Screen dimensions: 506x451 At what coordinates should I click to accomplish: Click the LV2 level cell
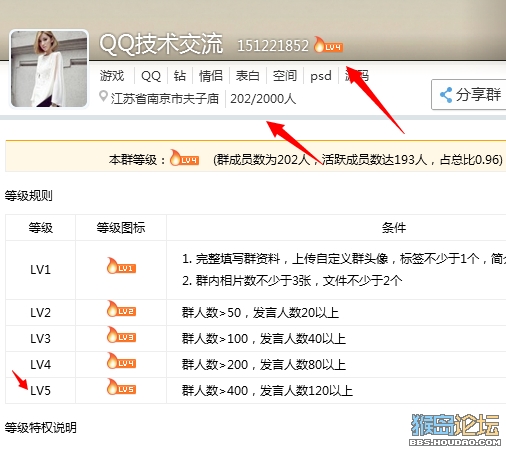[40, 313]
